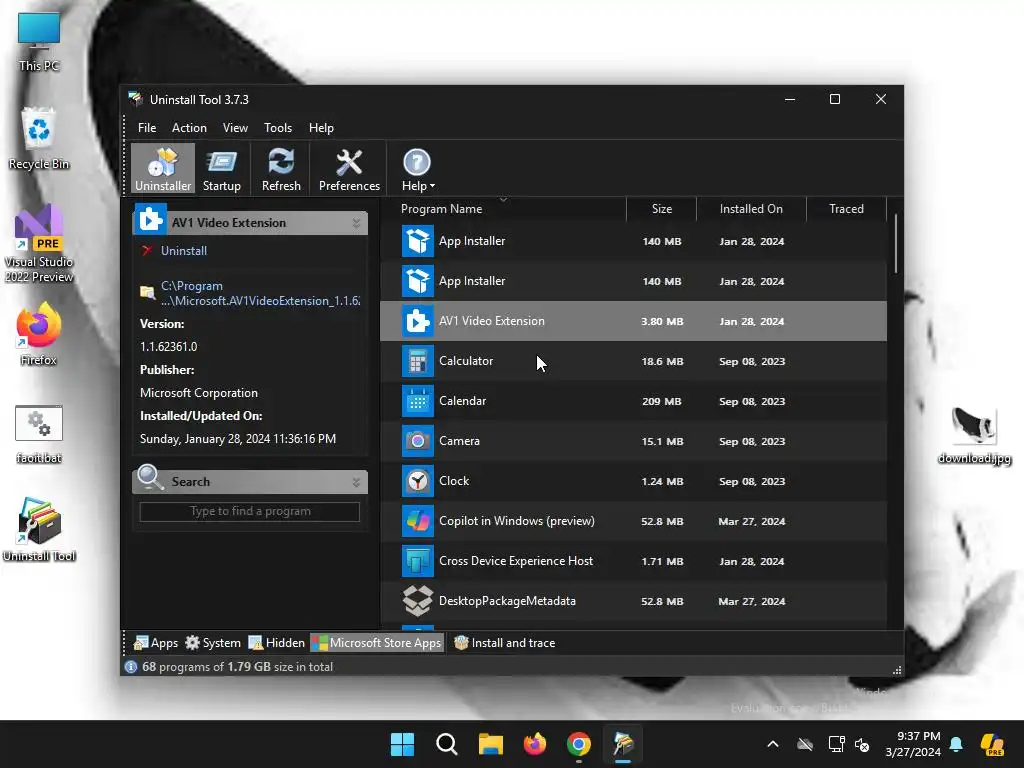This screenshot has width=1024, height=768.
Task: Switch to the Apps tab
Action: (155, 643)
